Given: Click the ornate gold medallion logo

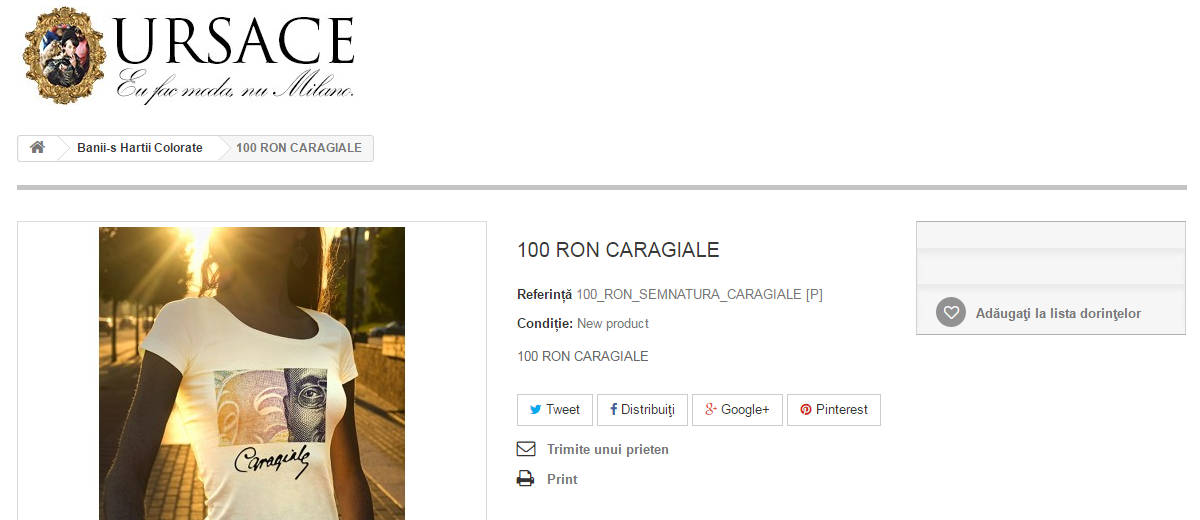Looking at the screenshot, I should [x=65, y=55].
